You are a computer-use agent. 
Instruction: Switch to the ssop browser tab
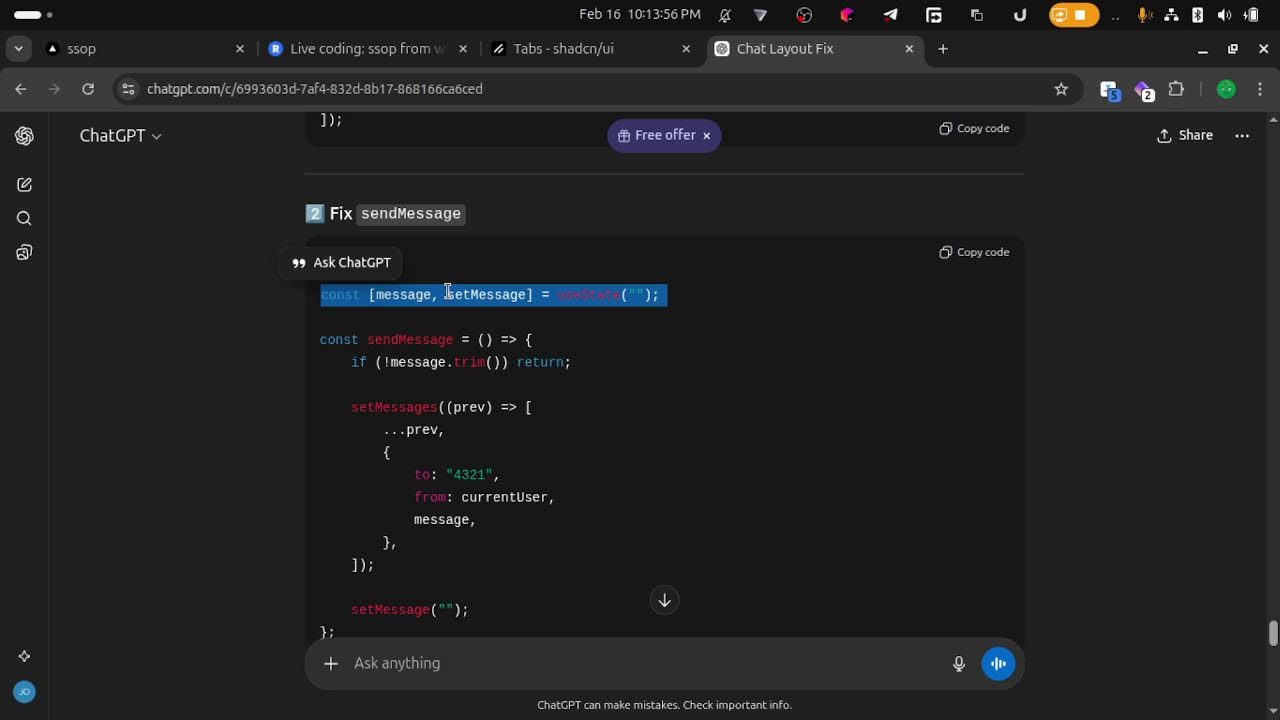pos(146,49)
